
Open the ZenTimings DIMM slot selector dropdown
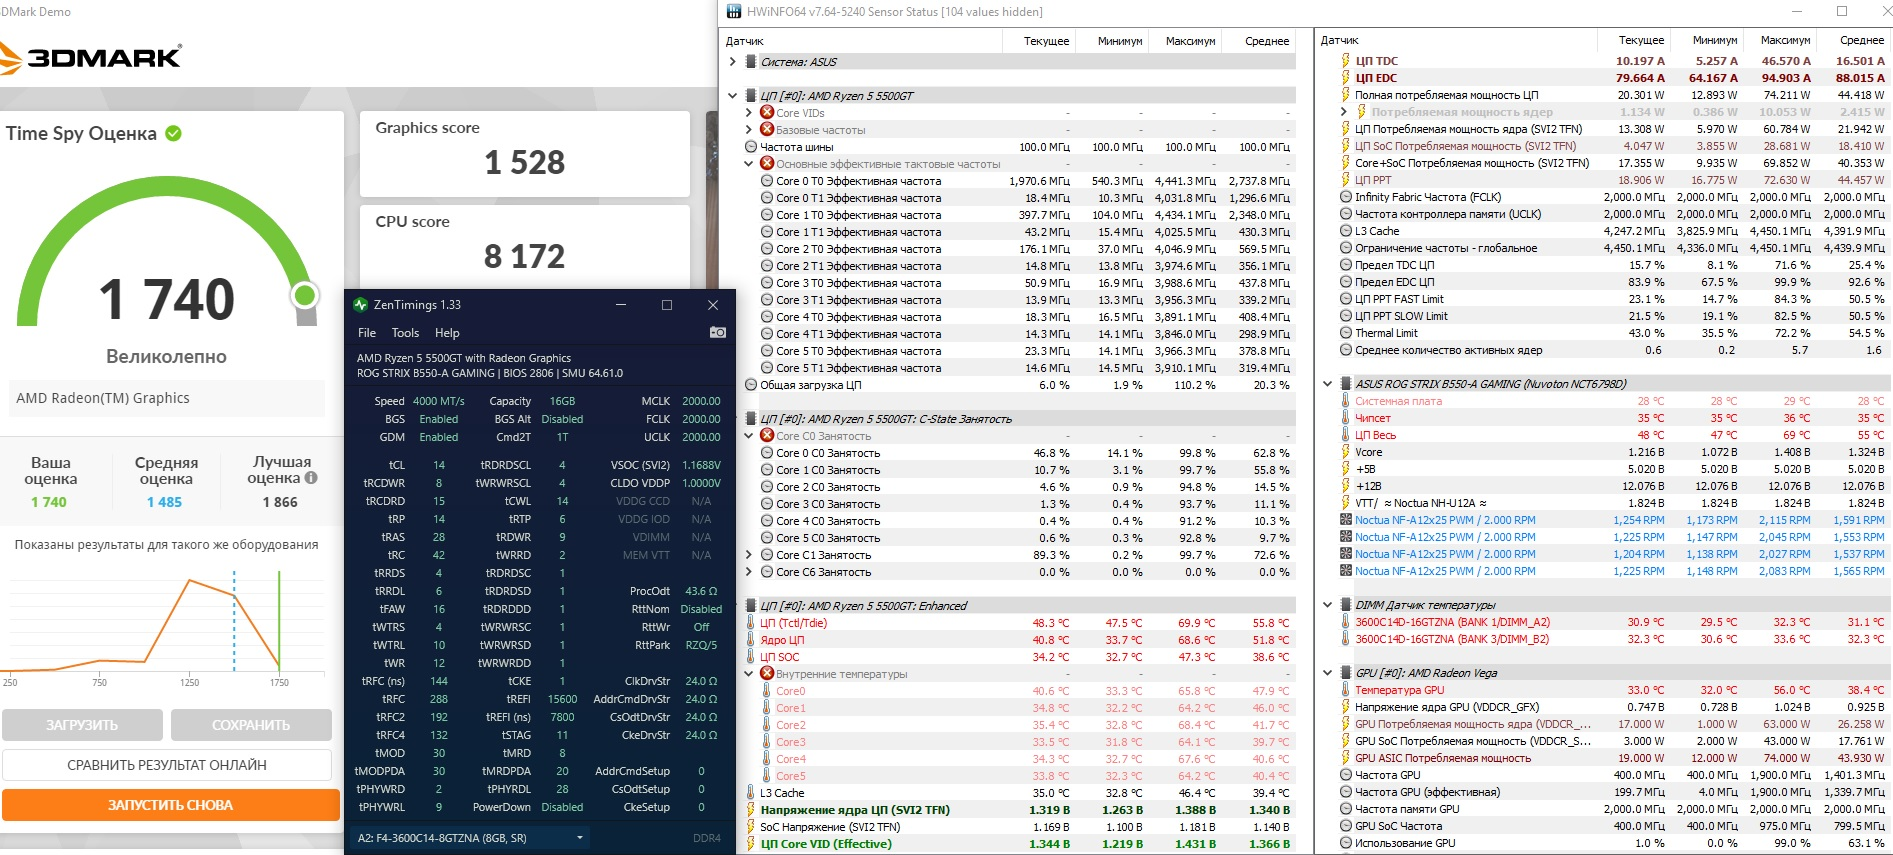470,838
